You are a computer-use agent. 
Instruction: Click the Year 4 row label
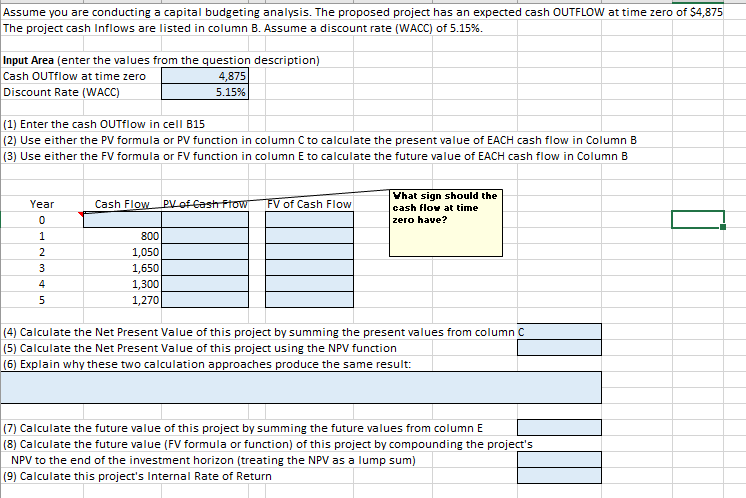tap(42, 284)
